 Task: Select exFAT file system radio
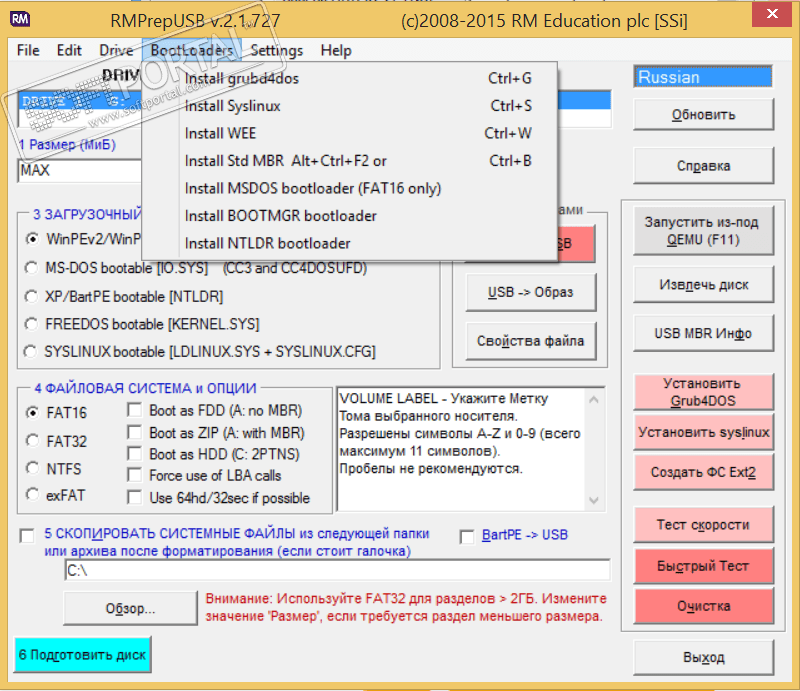33,495
